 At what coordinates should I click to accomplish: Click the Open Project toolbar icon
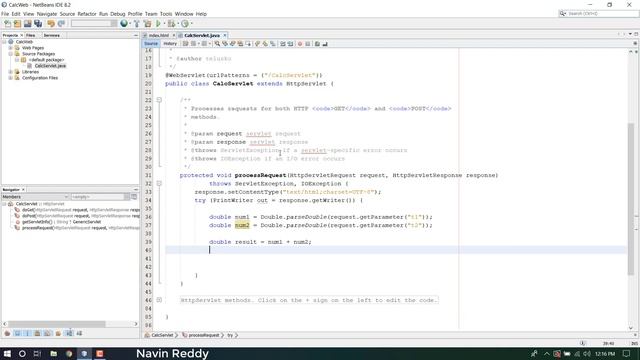click(x=27, y=24)
